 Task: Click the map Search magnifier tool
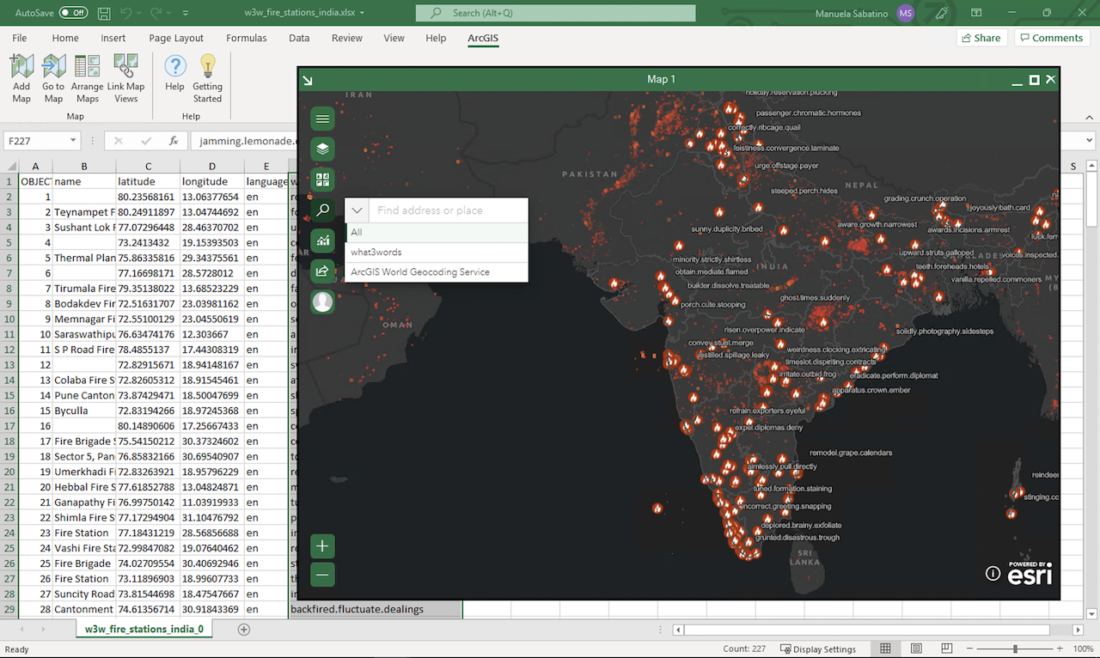pos(323,210)
